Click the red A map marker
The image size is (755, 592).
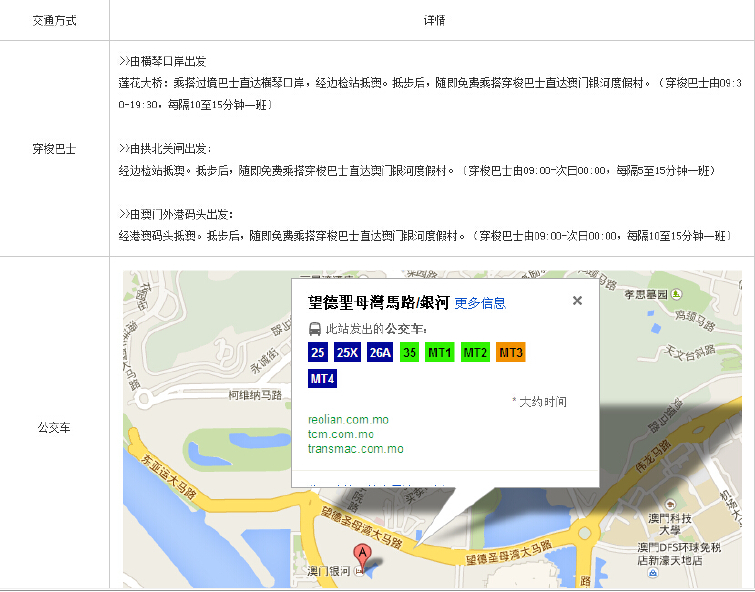[x=361, y=555]
